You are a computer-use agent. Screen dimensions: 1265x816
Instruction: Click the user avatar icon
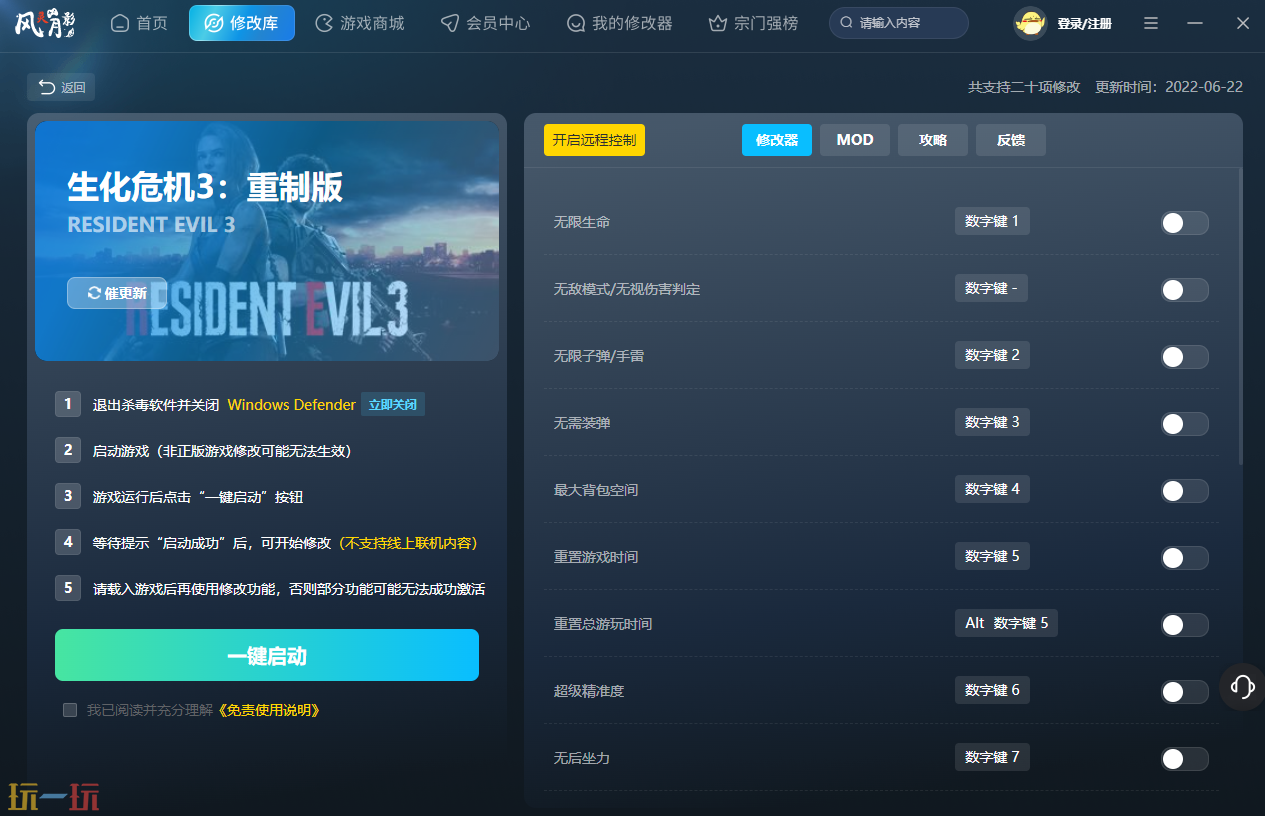(1030, 23)
